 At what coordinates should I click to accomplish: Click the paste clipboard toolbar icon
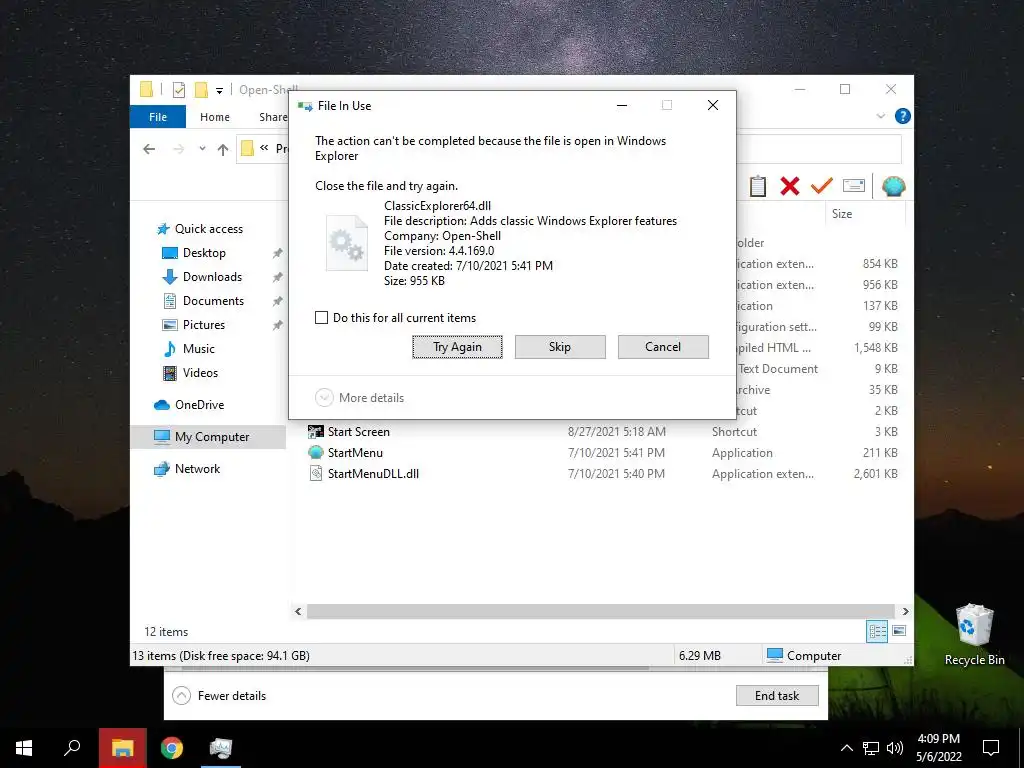[x=758, y=186]
